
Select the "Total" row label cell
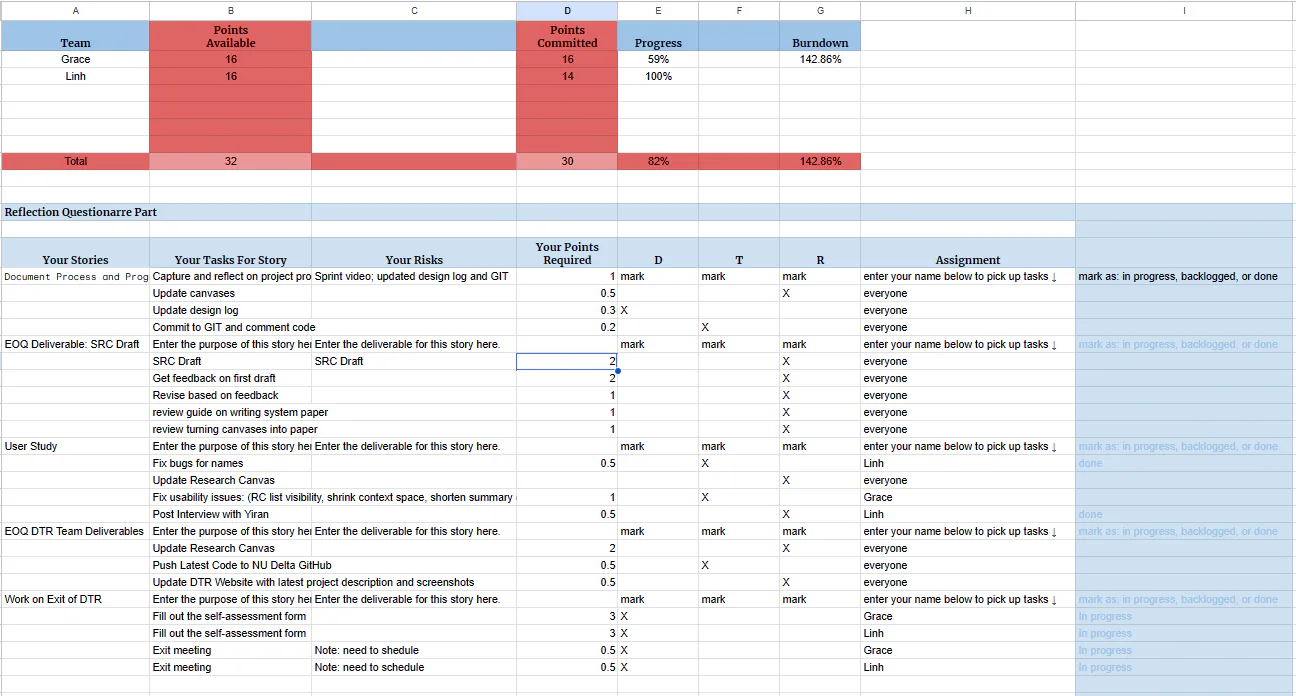76,162
